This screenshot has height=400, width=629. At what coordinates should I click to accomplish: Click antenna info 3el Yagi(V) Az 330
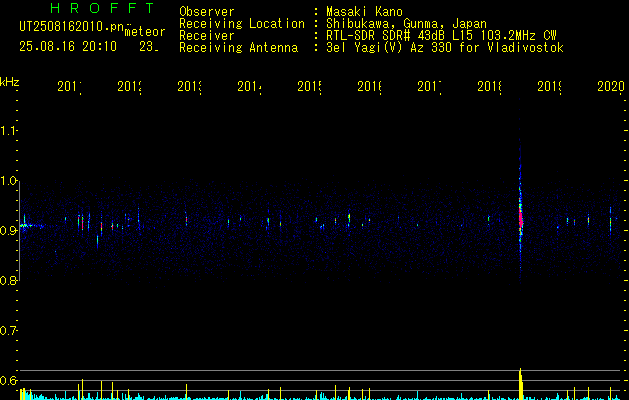[390, 48]
